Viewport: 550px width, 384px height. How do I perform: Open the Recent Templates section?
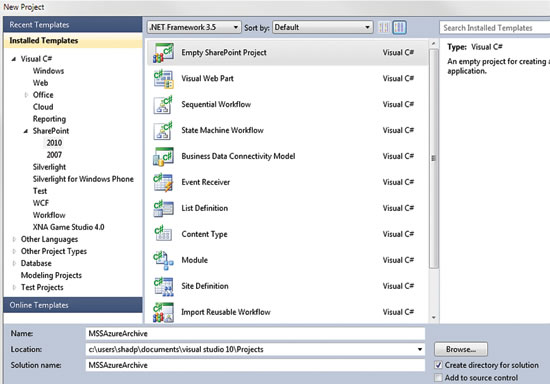point(73,25)
